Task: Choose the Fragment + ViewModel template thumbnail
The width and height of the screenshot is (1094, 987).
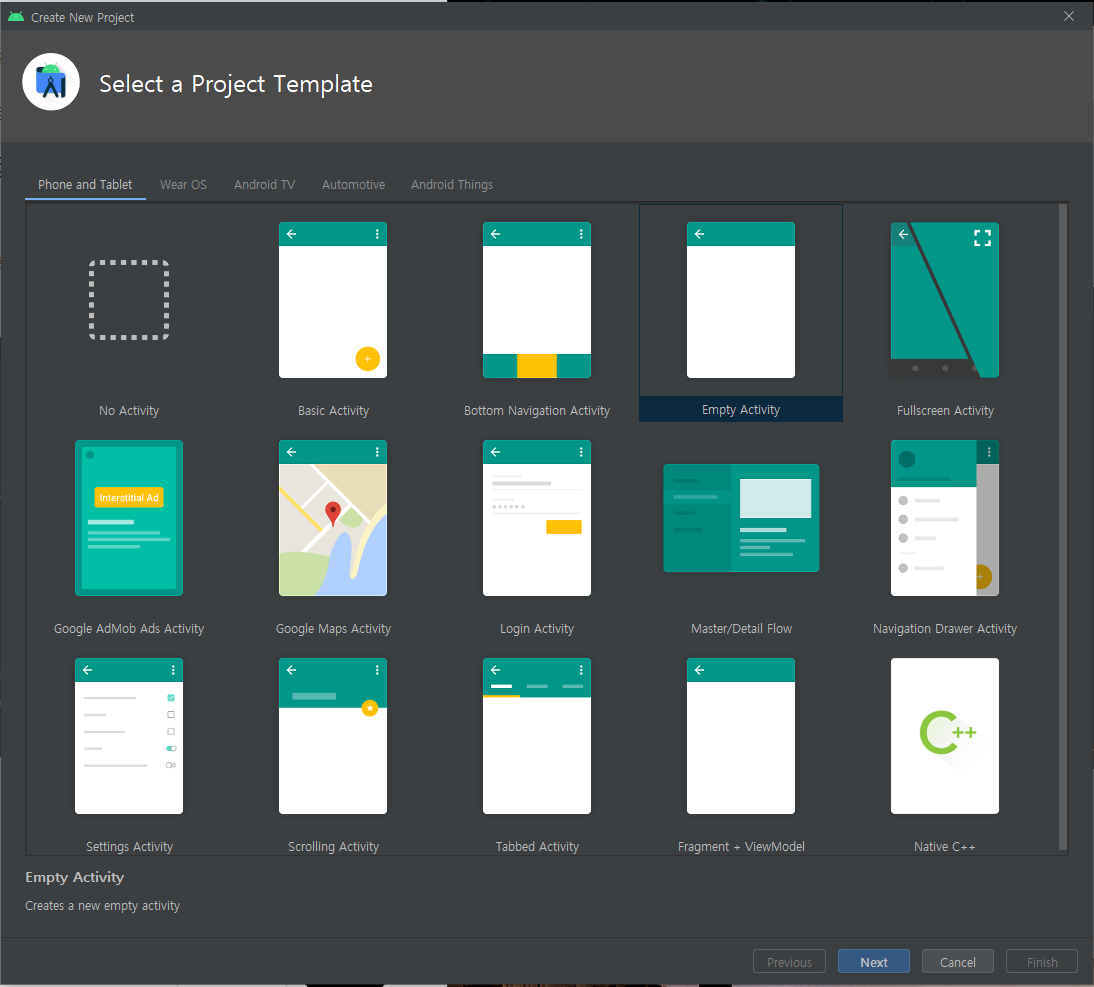Action: click(x=740, y=736)
